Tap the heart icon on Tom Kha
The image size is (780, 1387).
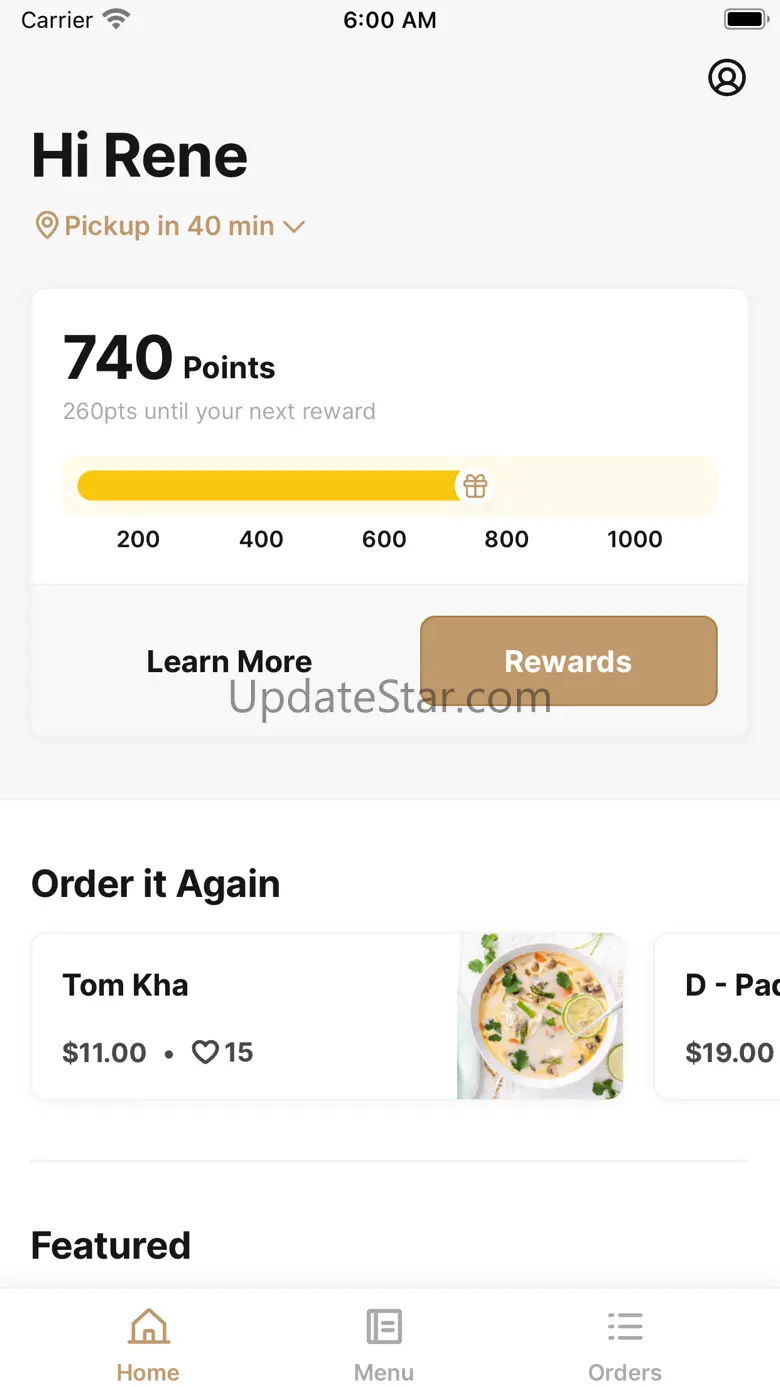coord(205,1053)
